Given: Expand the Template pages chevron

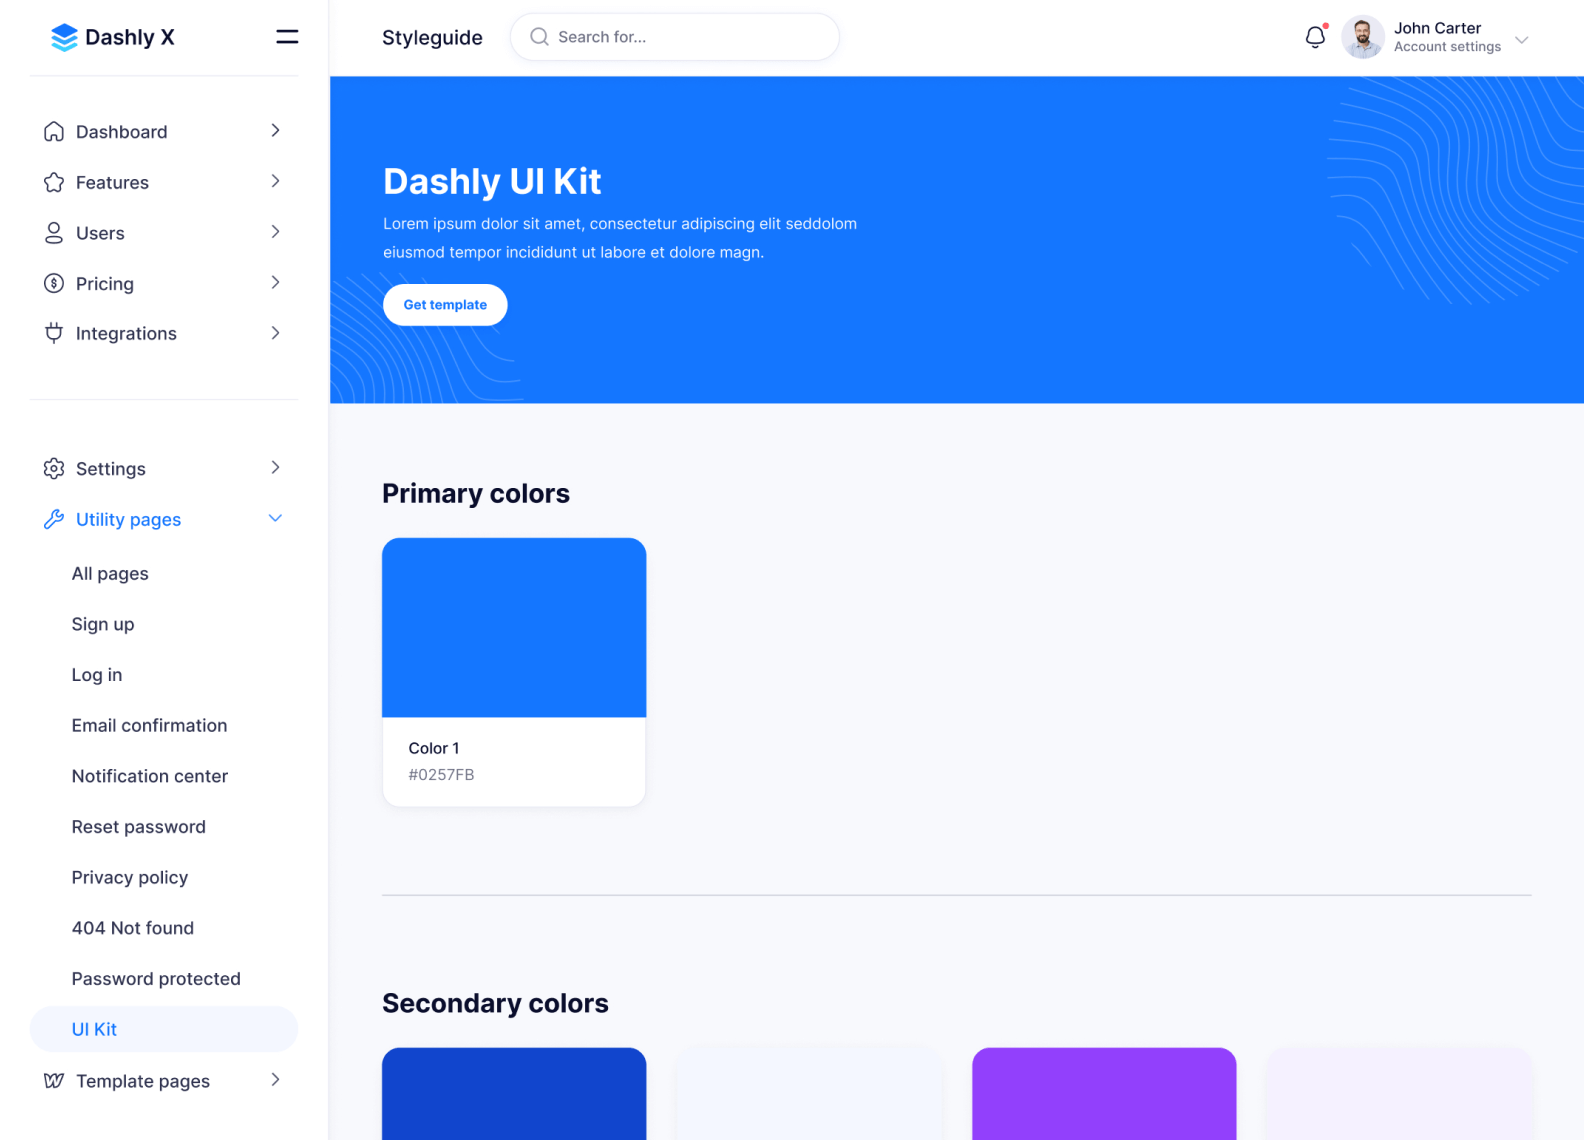Looking at the screenshot, I should click(275, 1080).
